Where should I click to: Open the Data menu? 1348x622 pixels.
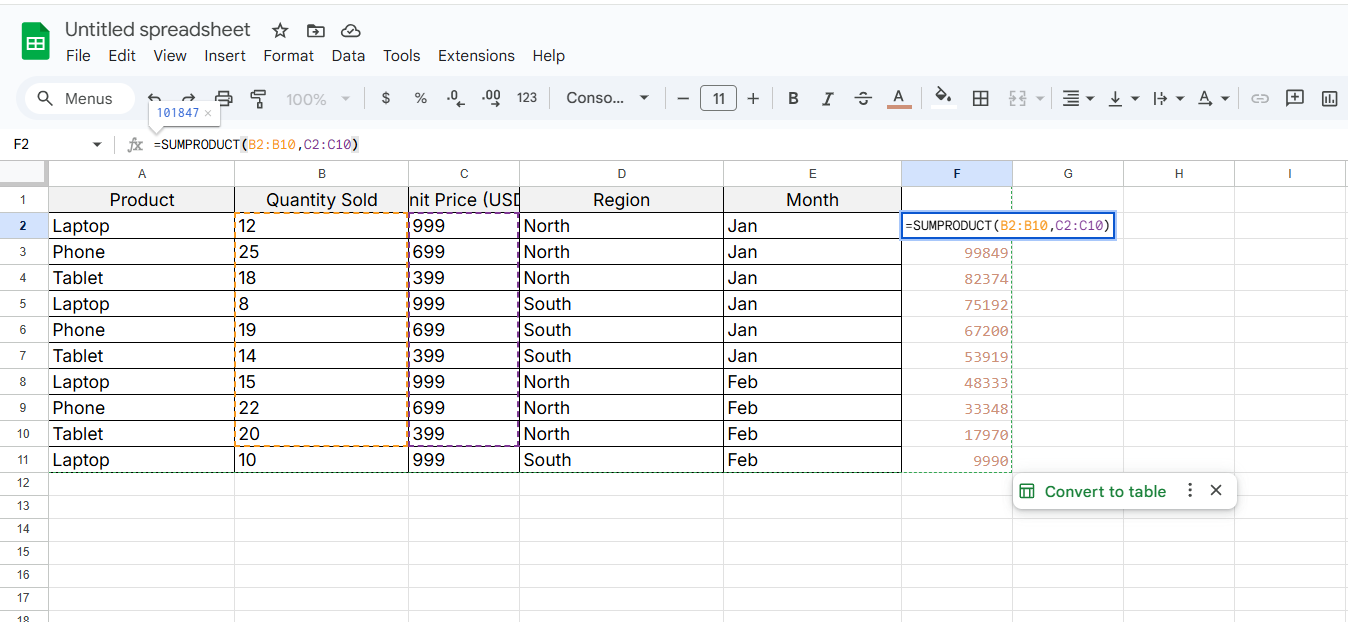point(348,56)
